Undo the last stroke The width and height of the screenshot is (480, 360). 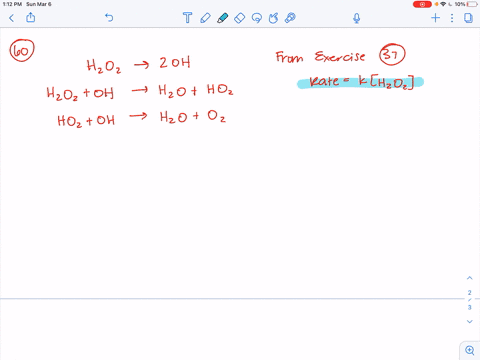[x=109, y=17]
